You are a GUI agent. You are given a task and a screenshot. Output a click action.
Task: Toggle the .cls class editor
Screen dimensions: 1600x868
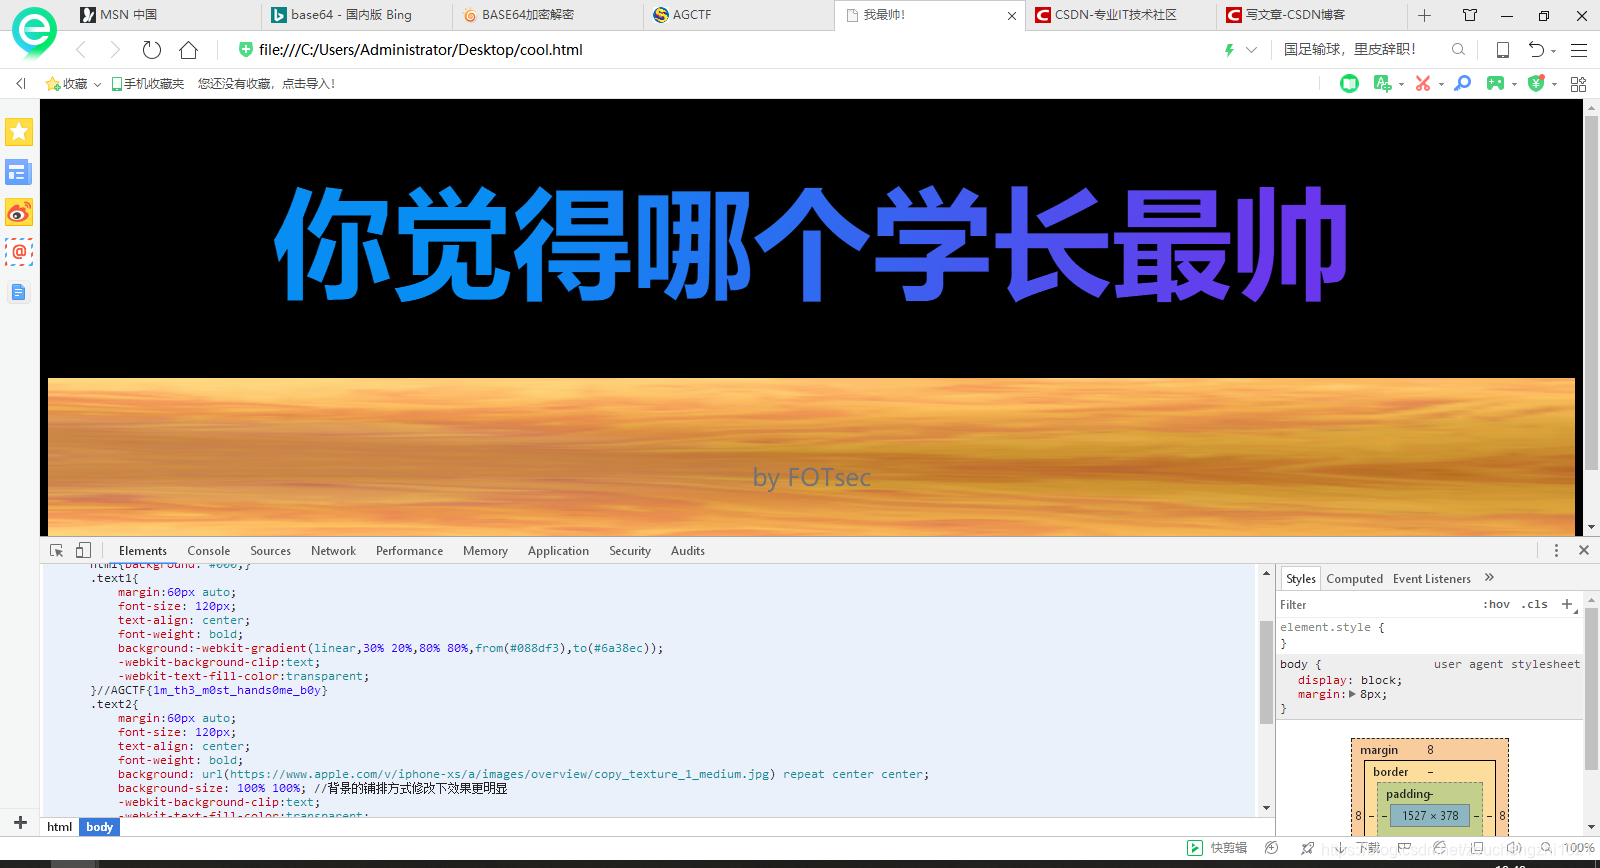1535,604
